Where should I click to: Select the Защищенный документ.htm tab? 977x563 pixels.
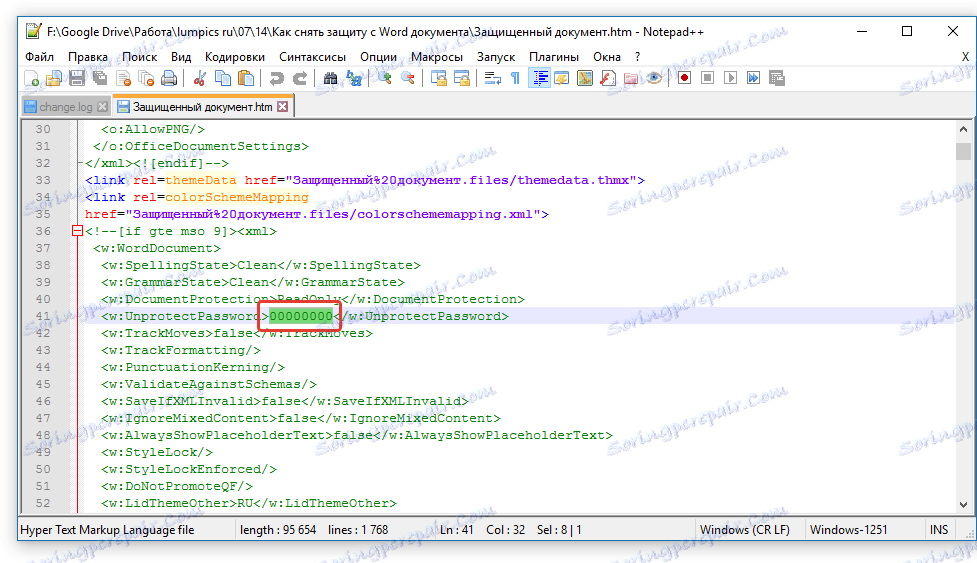click(x=203, y=107)
